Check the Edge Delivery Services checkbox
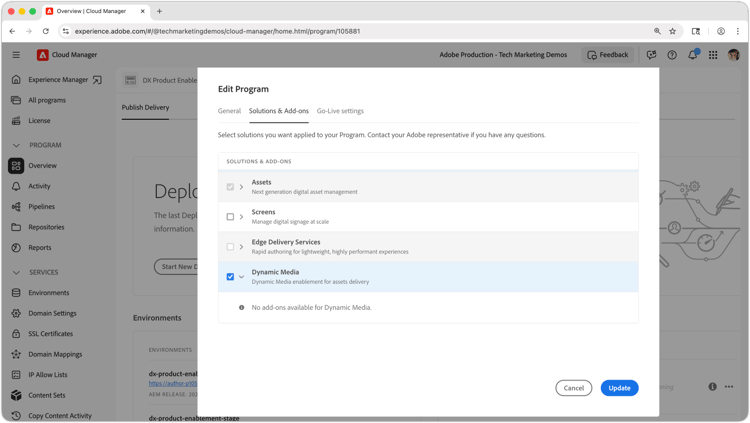Image resolution: width=750 pixels, height=423 pixels. coord(230,247)
